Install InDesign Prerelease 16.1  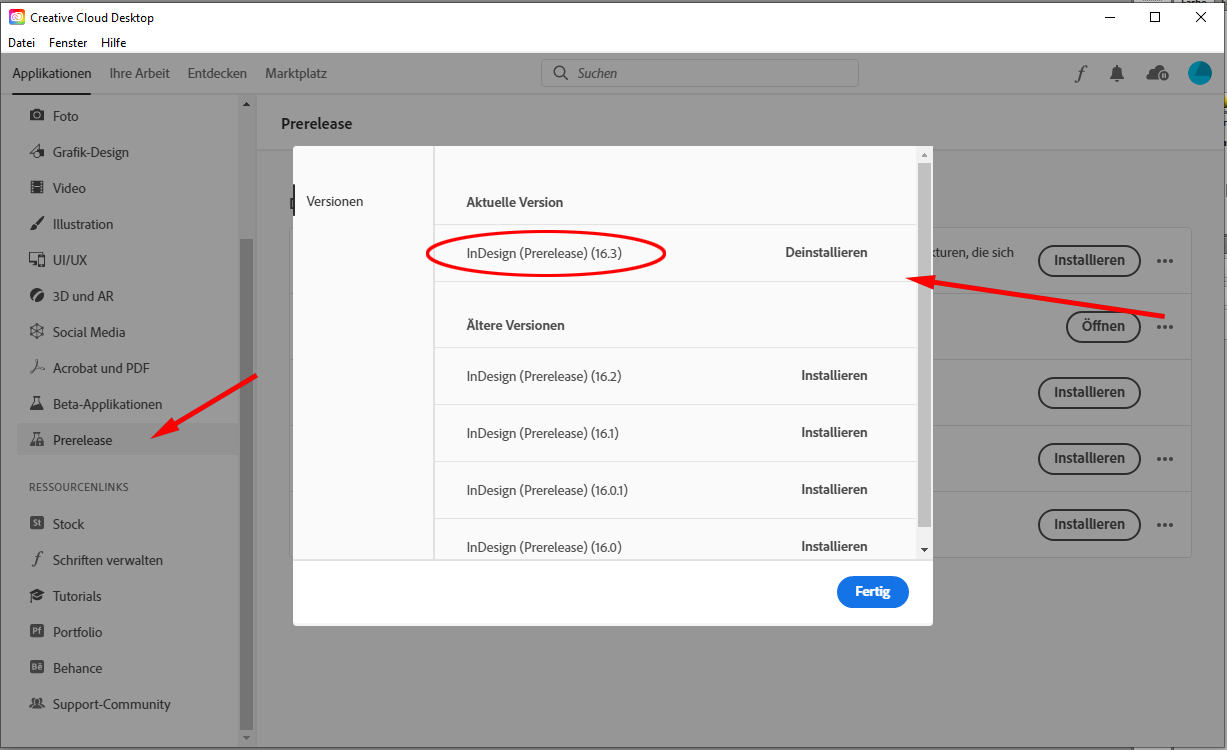834,432
